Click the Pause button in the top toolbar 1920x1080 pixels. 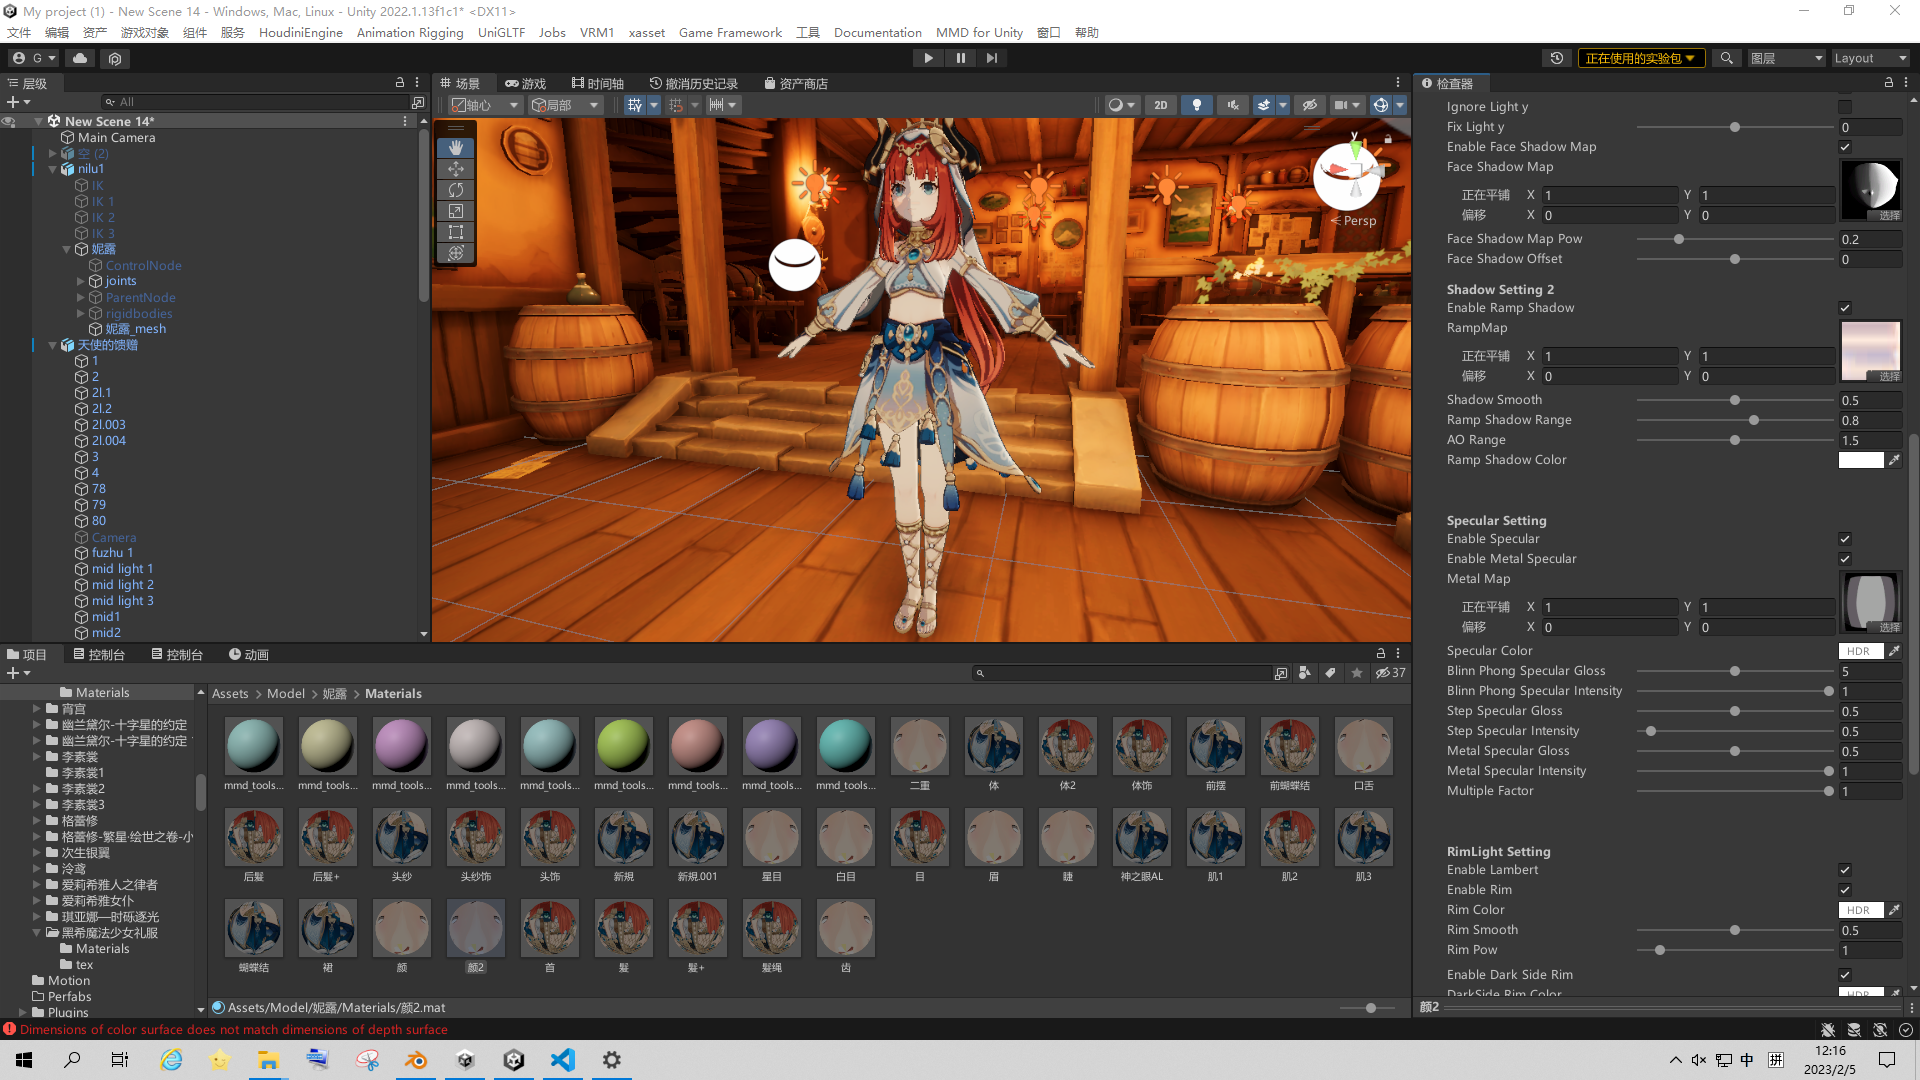(960, 58)
